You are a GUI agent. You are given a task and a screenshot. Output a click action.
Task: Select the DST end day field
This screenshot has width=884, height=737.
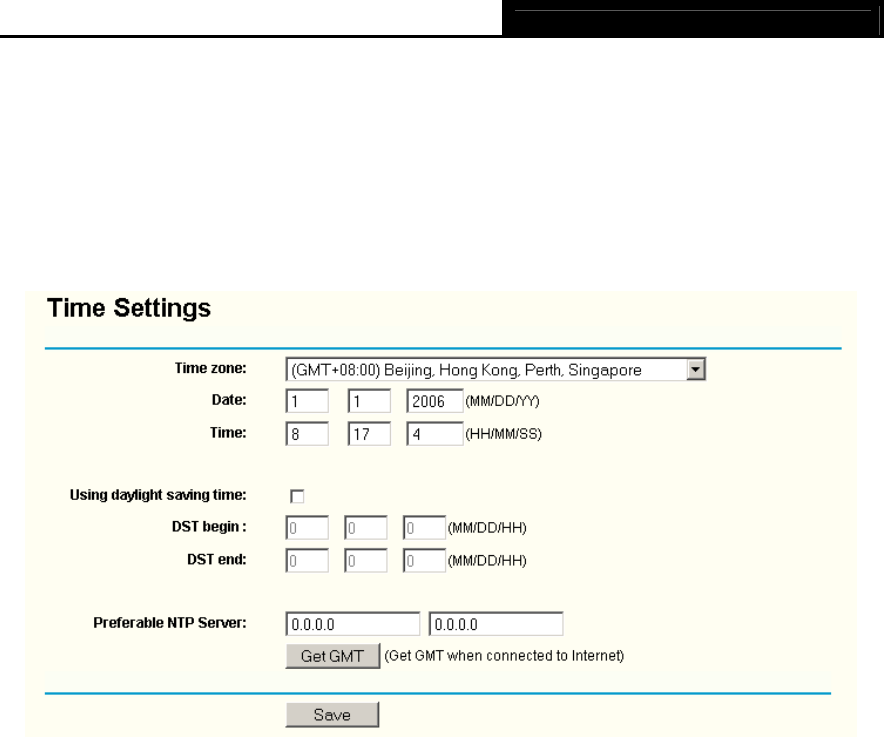[x=365, y=561]
